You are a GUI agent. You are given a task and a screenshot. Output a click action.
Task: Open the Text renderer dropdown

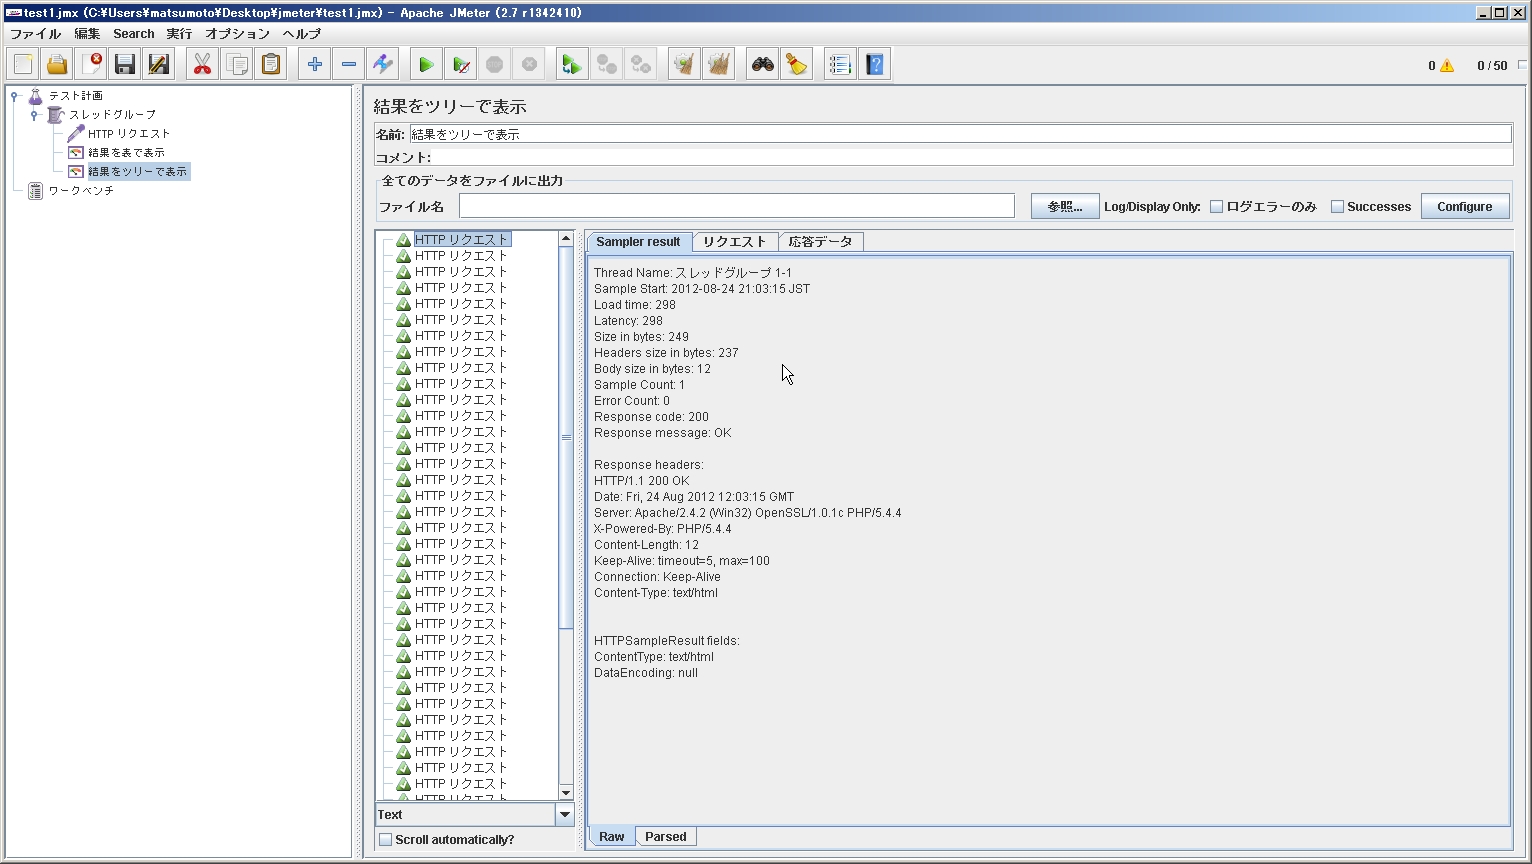[565, 814]
